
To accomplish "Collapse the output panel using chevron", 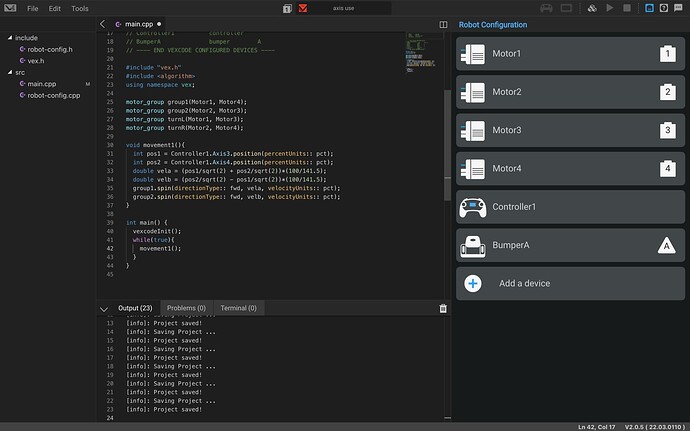I will tap(104, 309).
